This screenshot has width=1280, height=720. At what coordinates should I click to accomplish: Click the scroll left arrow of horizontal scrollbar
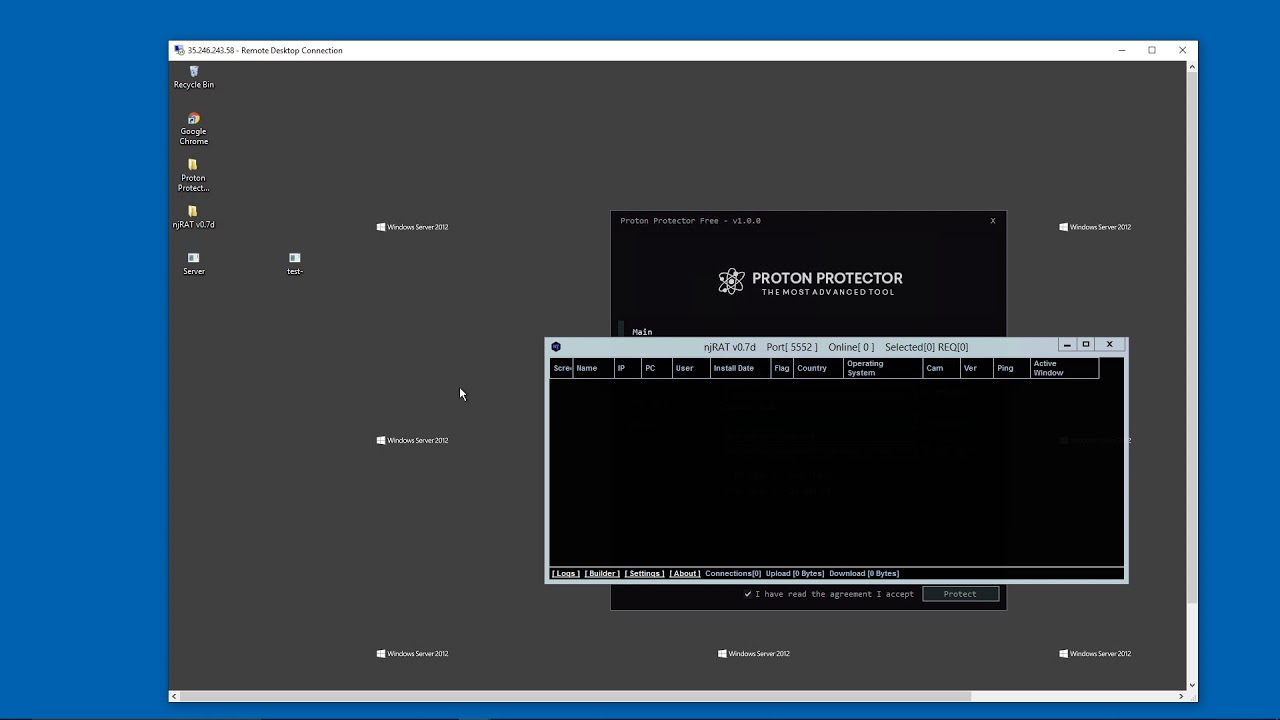(174, 696)
